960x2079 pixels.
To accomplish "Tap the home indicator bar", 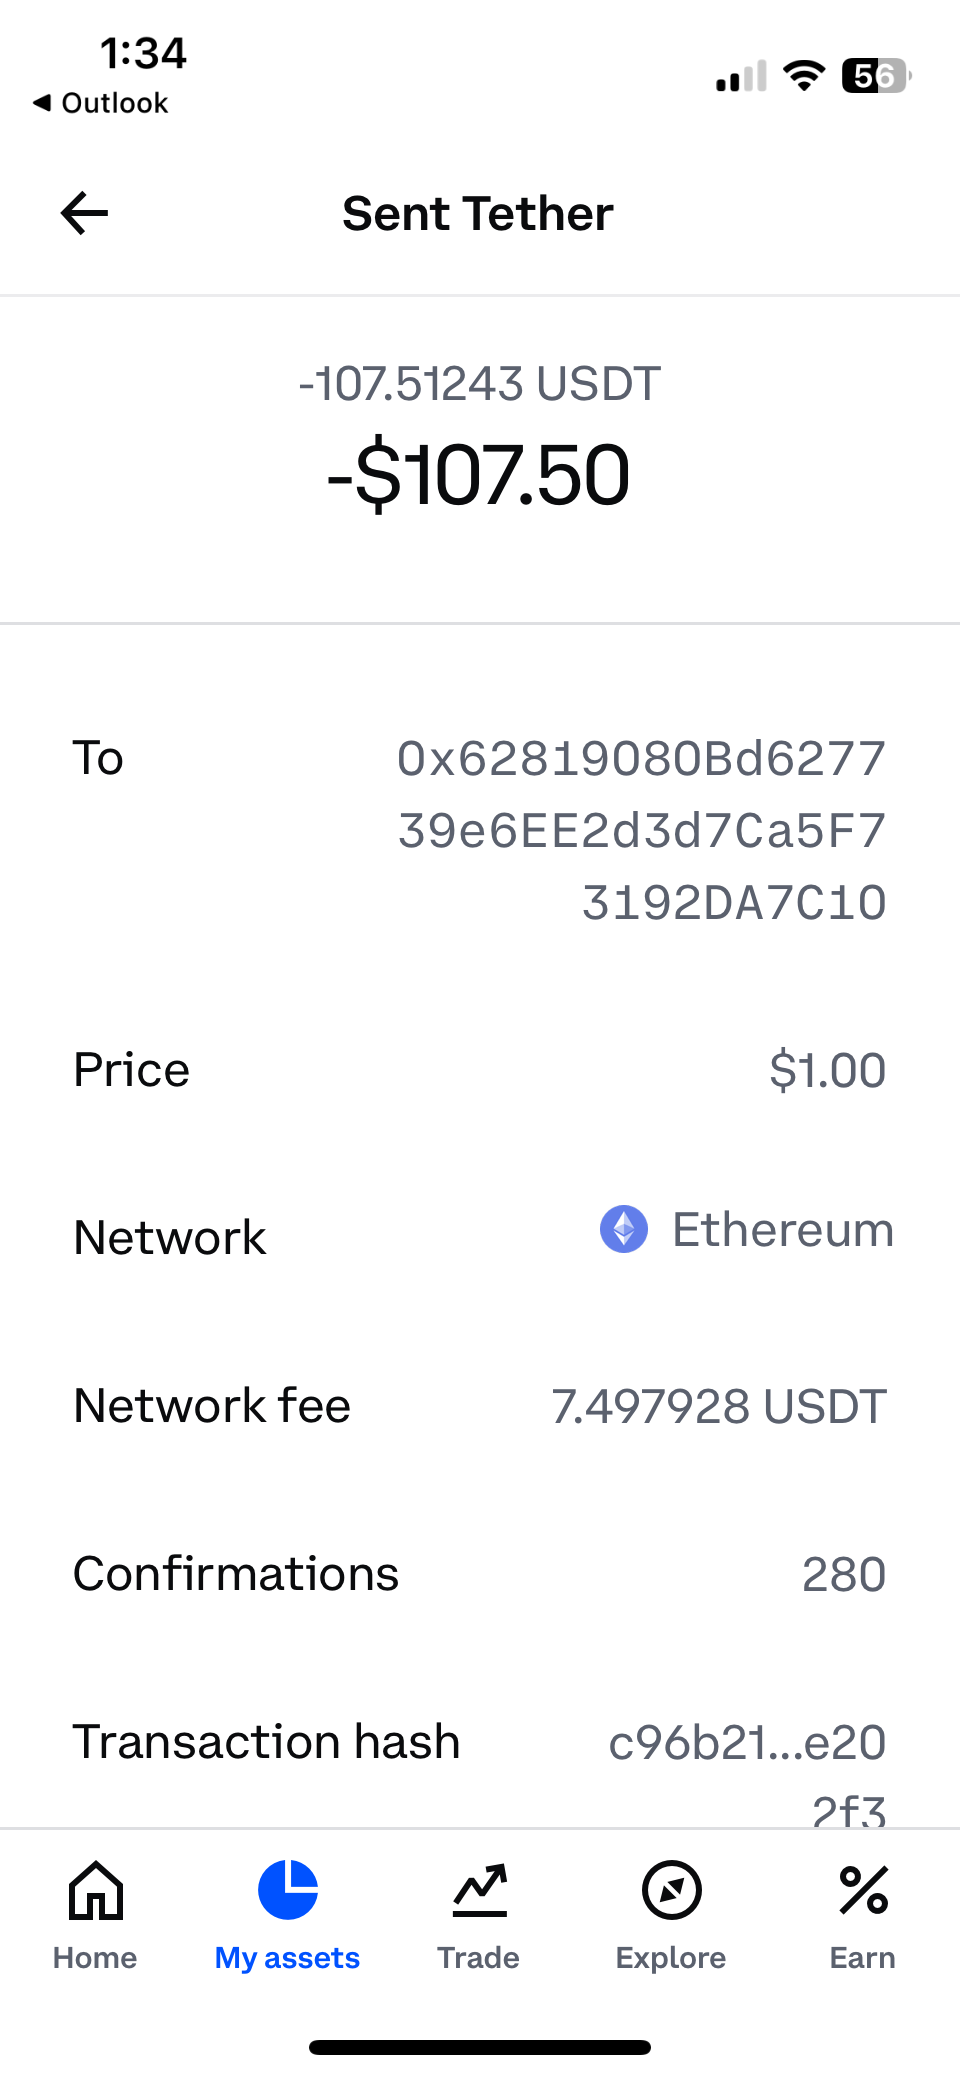I will [x=480, y=2047].
